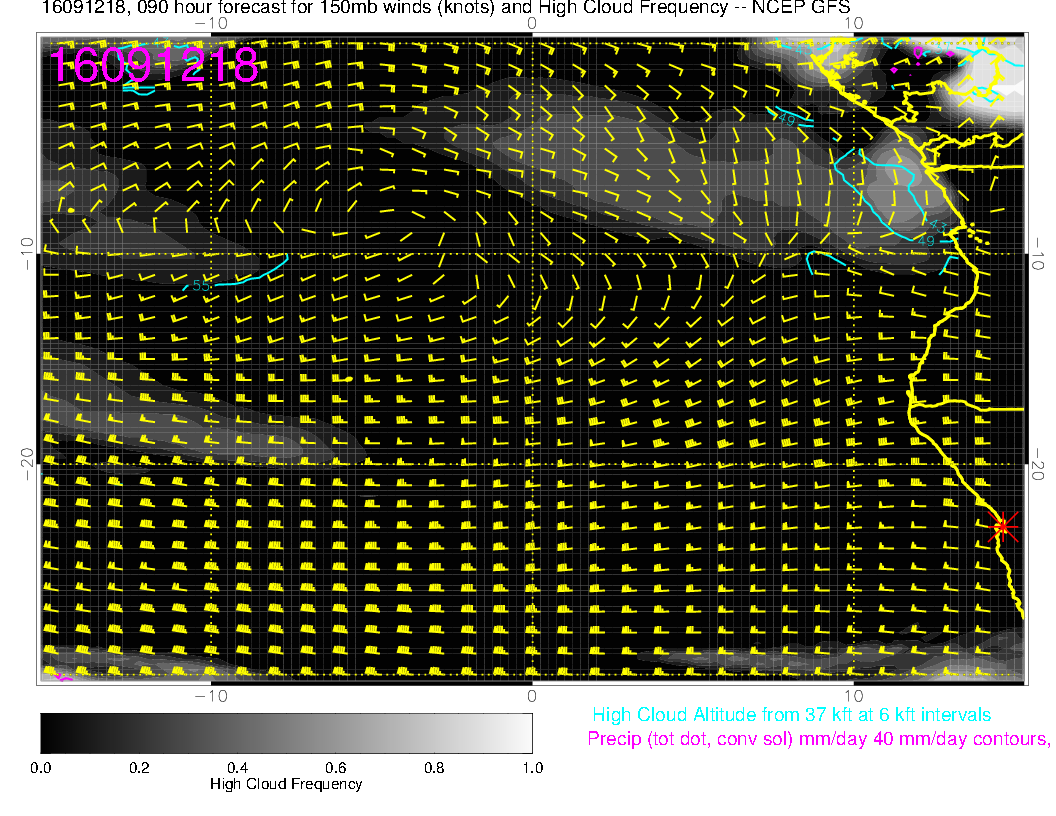1056x816 pixels.
Task: Pick the mid-gray center of the colorbar
Action: pos(286,732)
